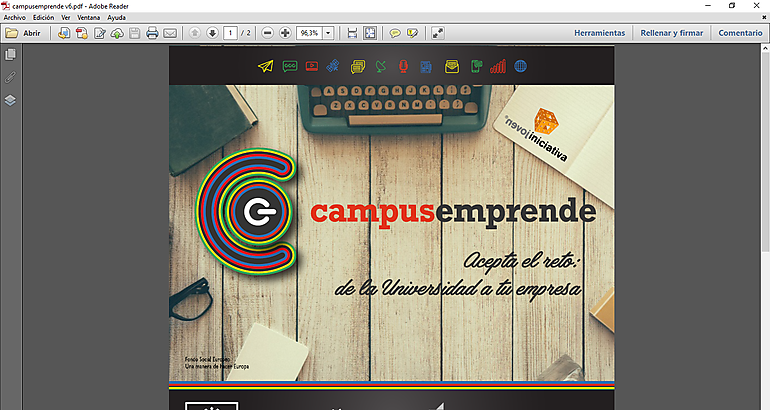Zoom in with the plus button
The image size is (770, 410).
(x=285, y=33)
